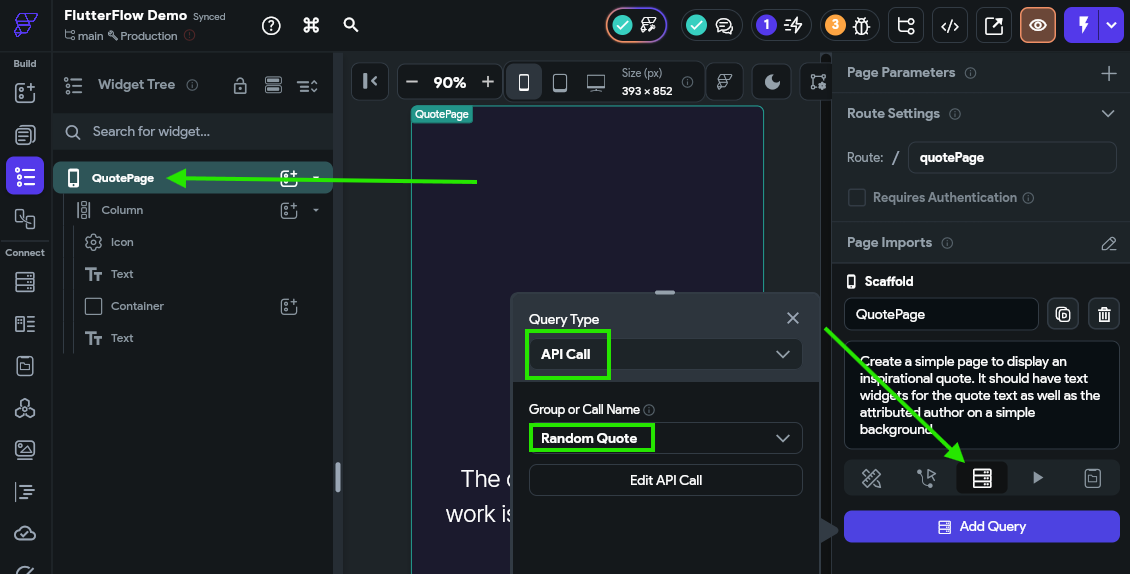The height and width of the screenshot is (574, 1130).
Task: Add a child widget to Column
Action: (x=288, y=210)
